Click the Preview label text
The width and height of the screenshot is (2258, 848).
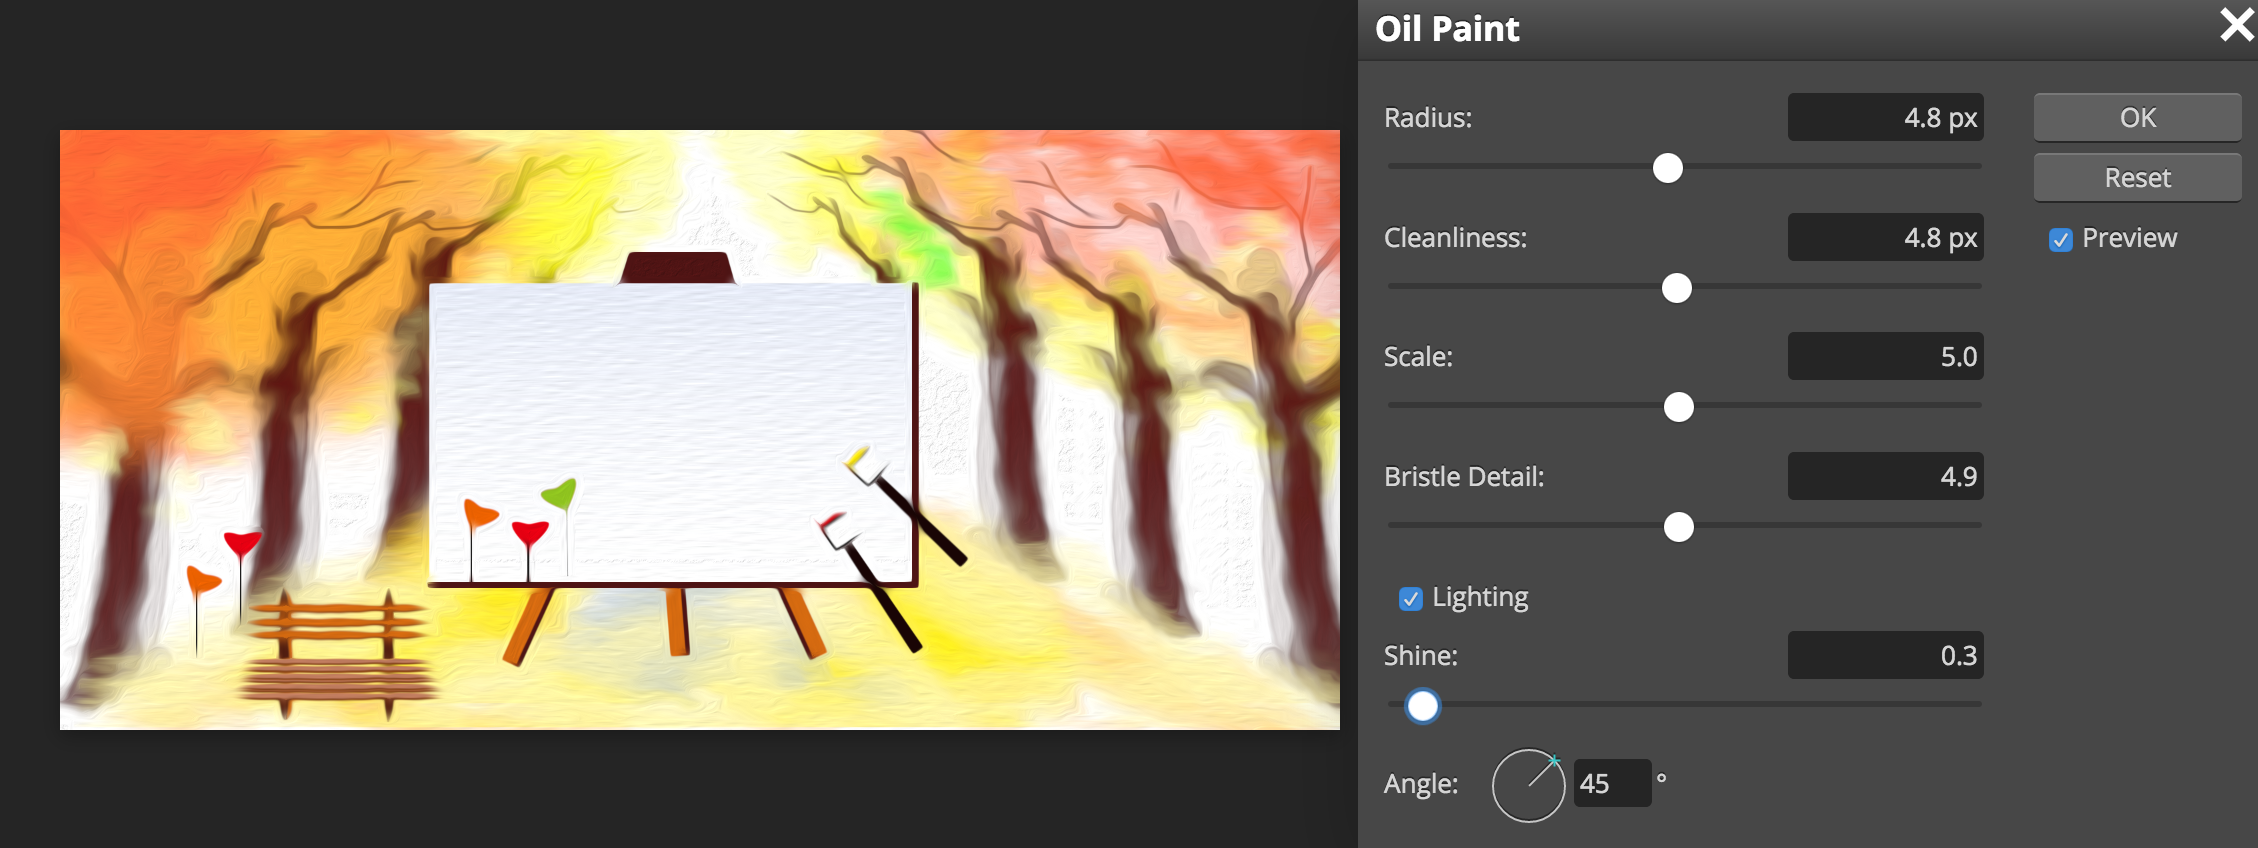tap(2129, 238)
